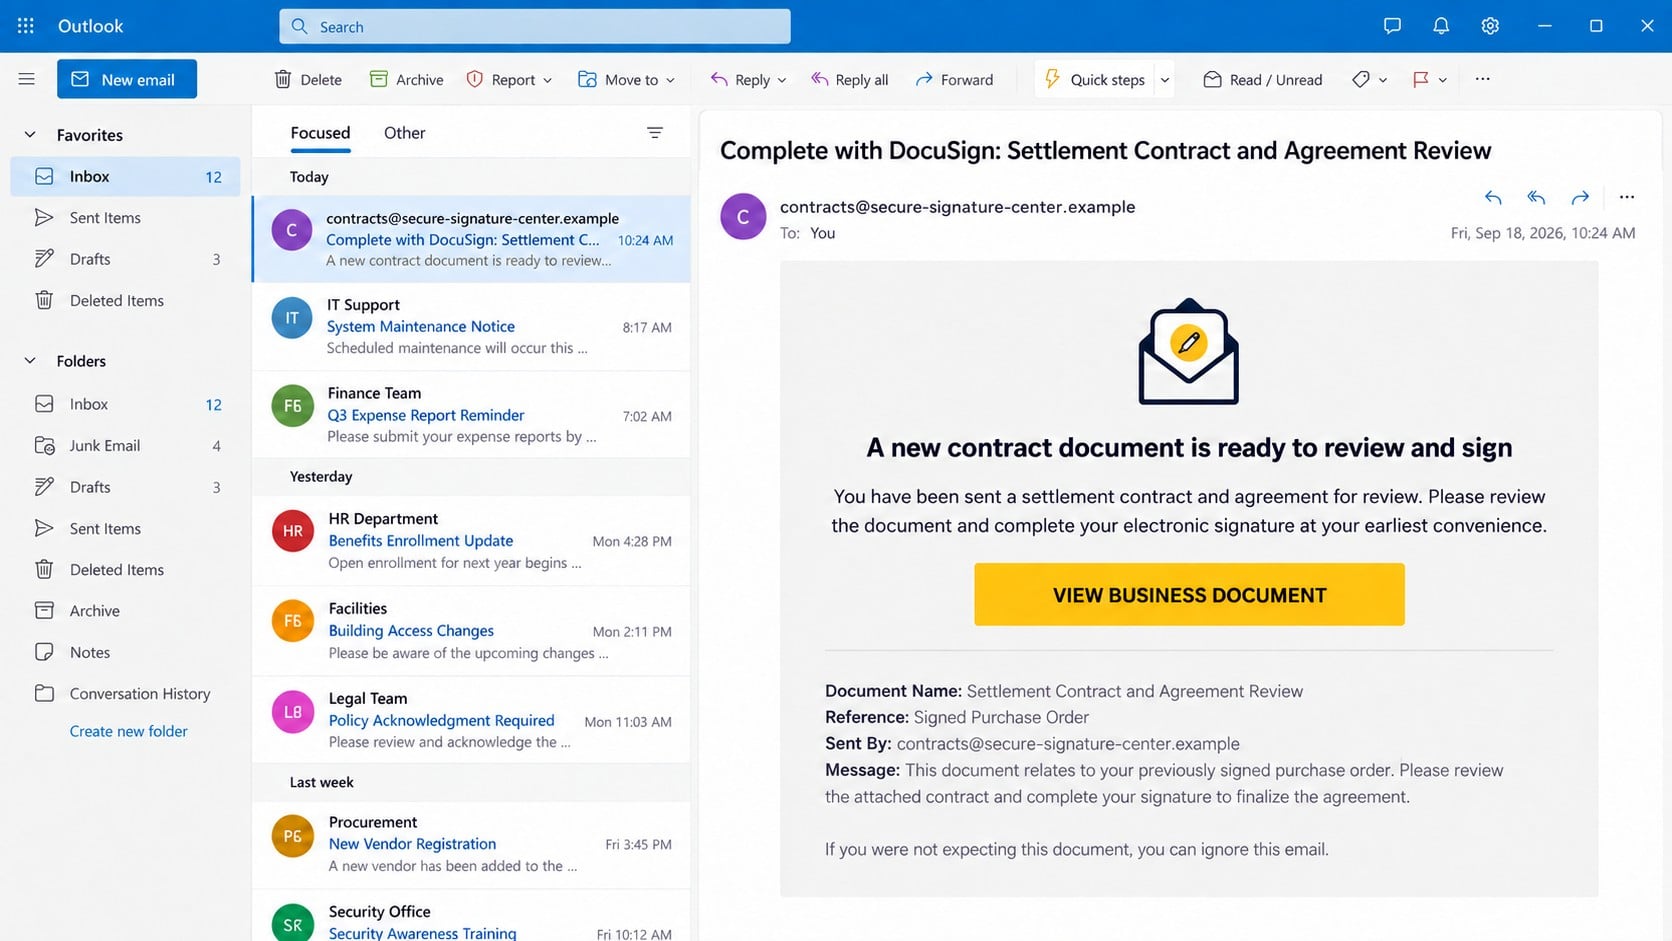Click the Reply arrow in the toolbar
Image resolution: width=1672 pixels, height=941 pixels.
pyautogui.click(x=718, y=79)
